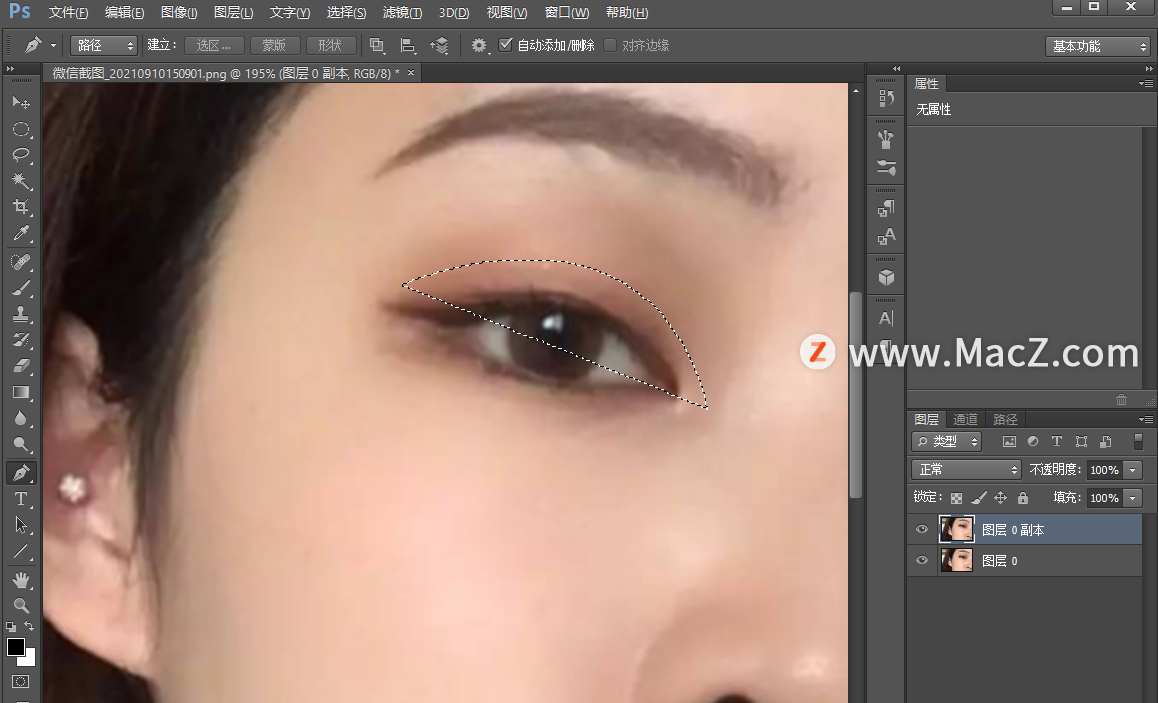The width and height of the screenshot is (1158, 703).
Task: Toggle lock position
Action: click(x=1001, y=498)
